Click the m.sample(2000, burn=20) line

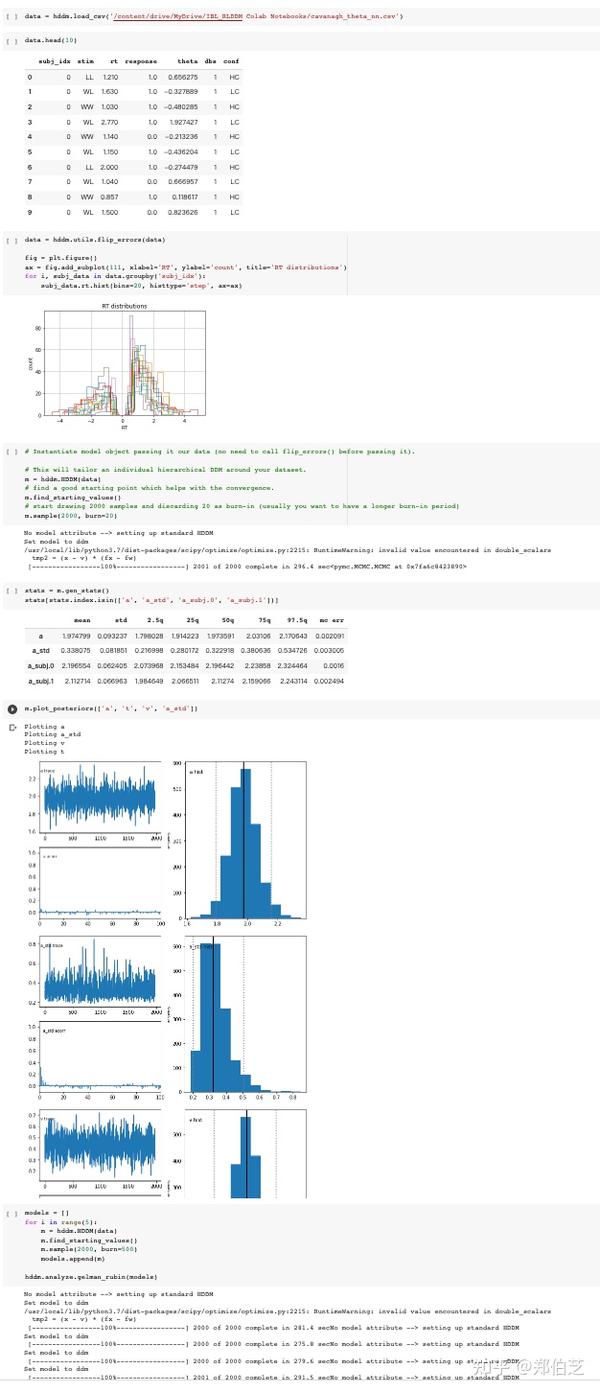pos(70,515)
